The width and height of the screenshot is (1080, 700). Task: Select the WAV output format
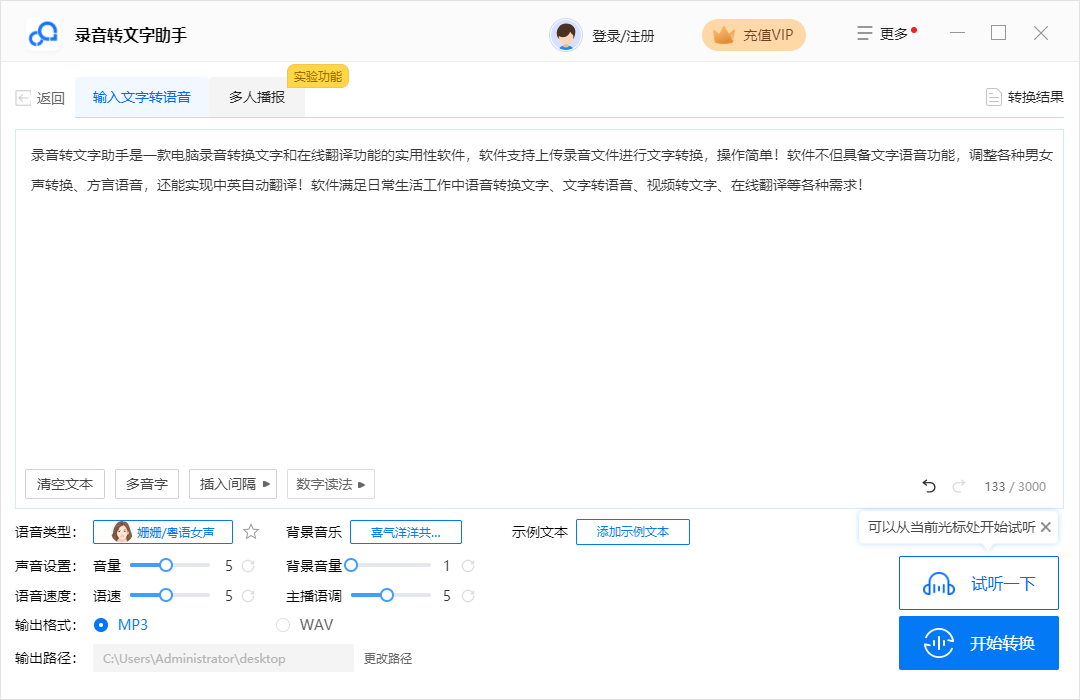tap(283, 624)
